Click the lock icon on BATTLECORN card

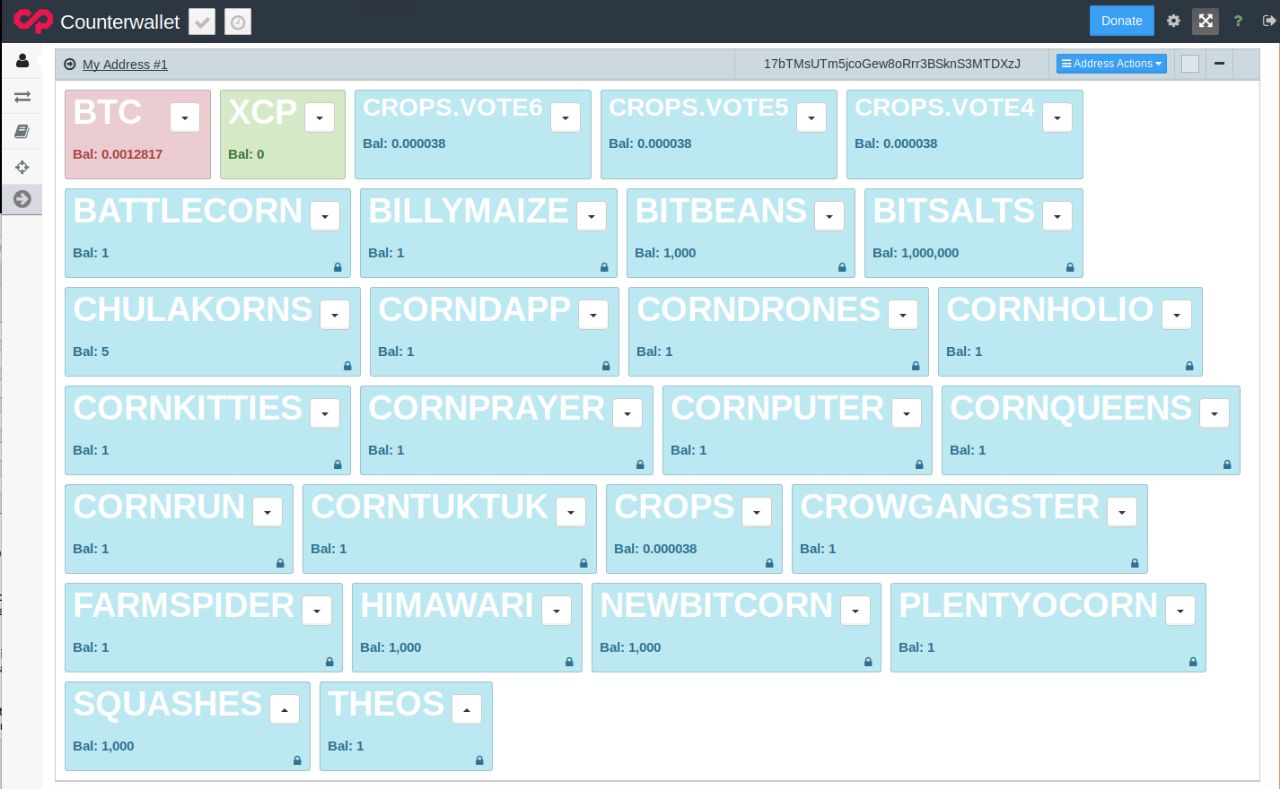[337, 267]
